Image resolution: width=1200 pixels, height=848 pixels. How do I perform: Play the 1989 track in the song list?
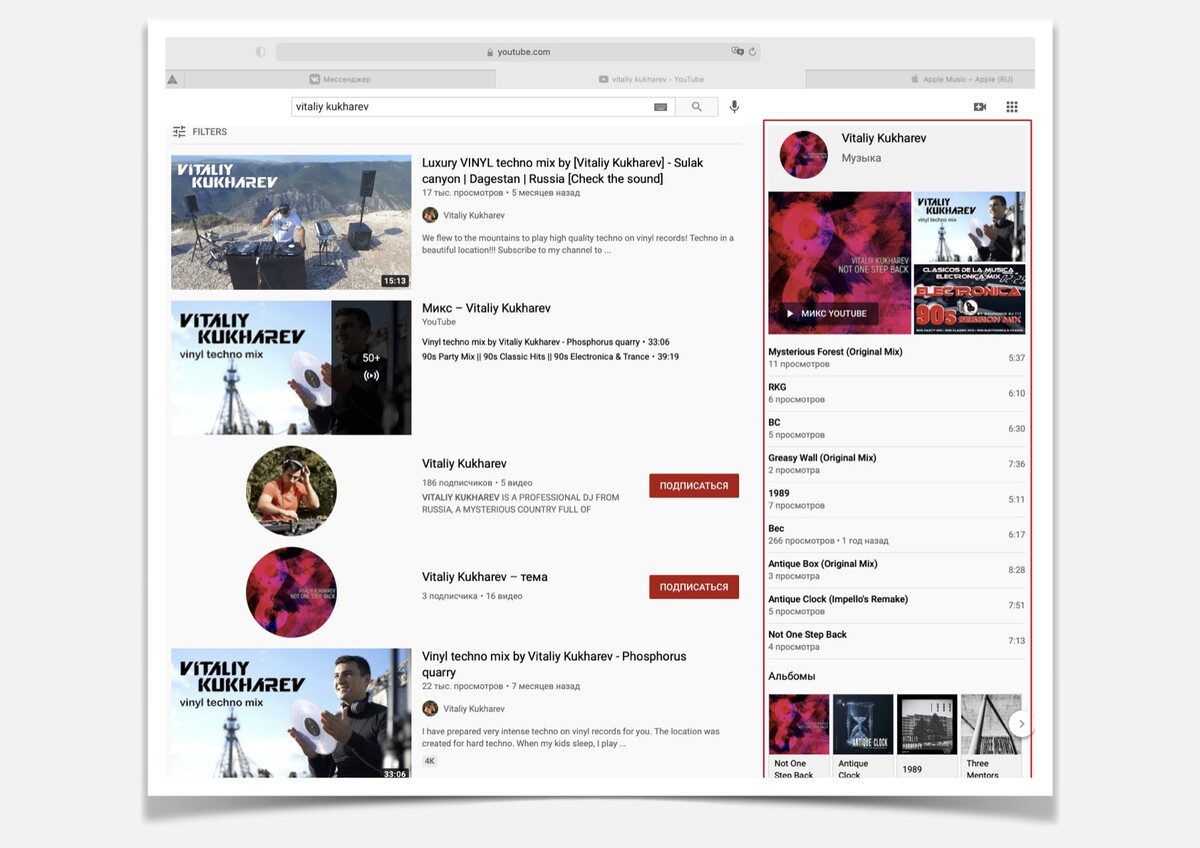point(897,499)
